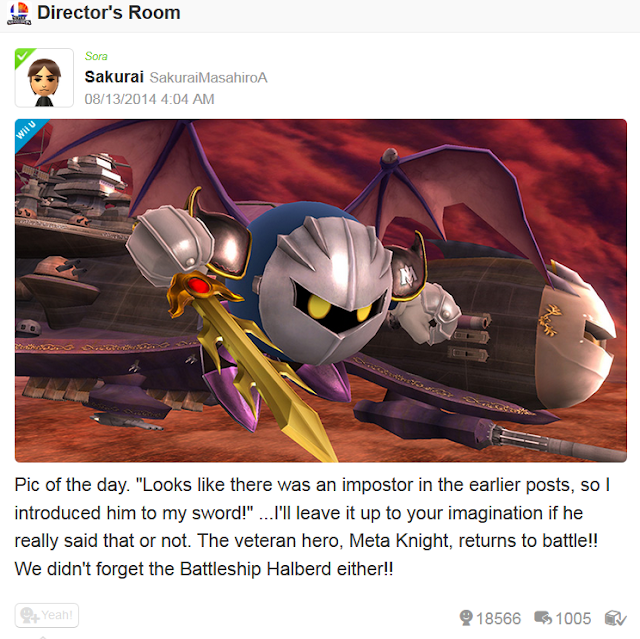Viewport: 640px width, 639px height.
Task: Open the Sakurai display name link
Action: tap(114, 77)
